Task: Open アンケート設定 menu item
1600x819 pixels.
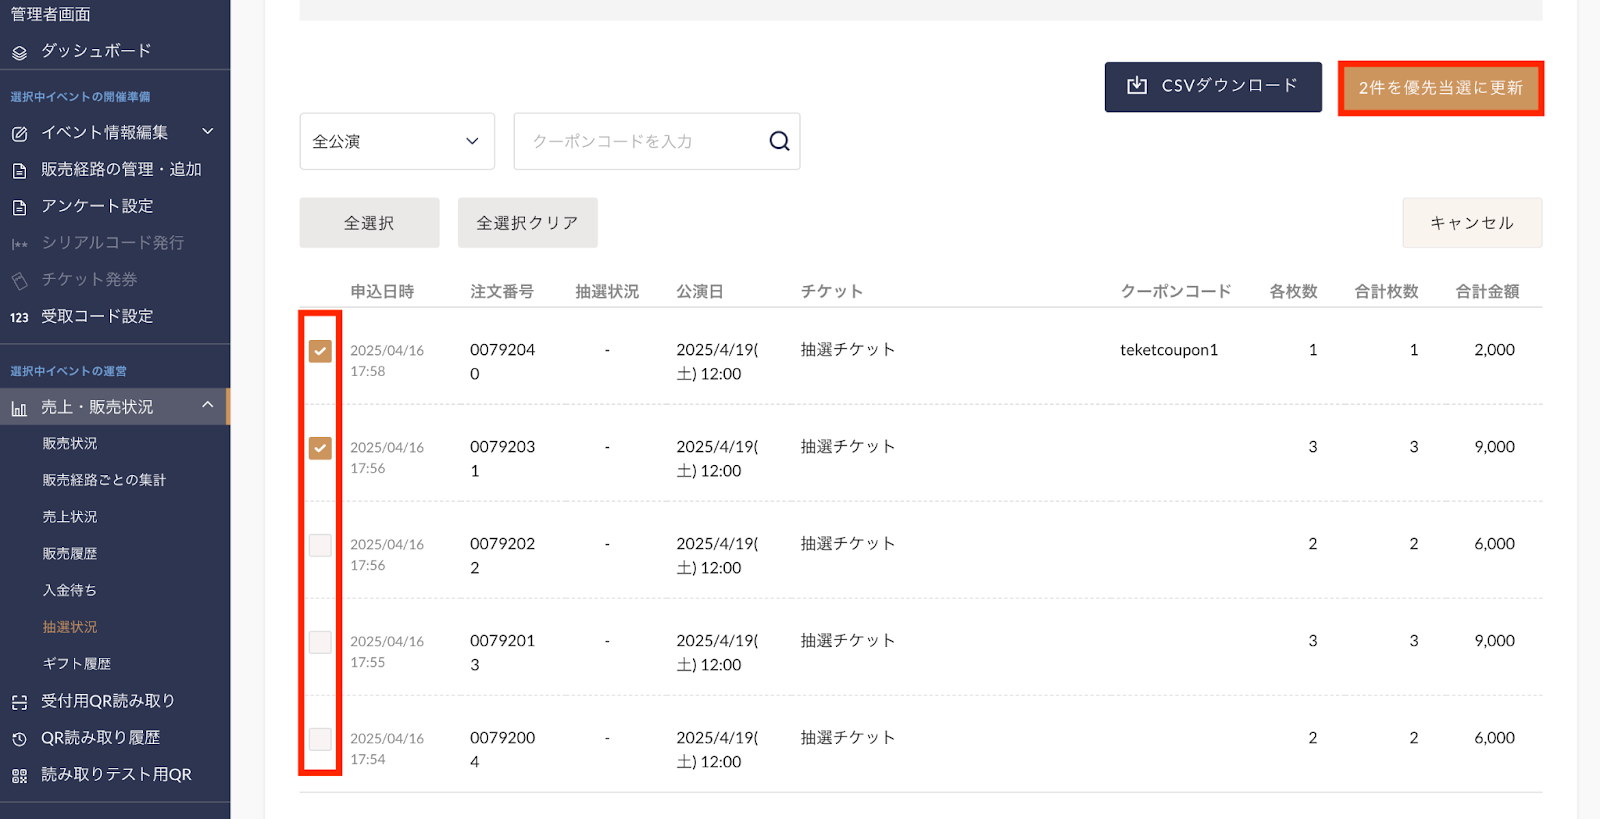Action: (97, 206)
